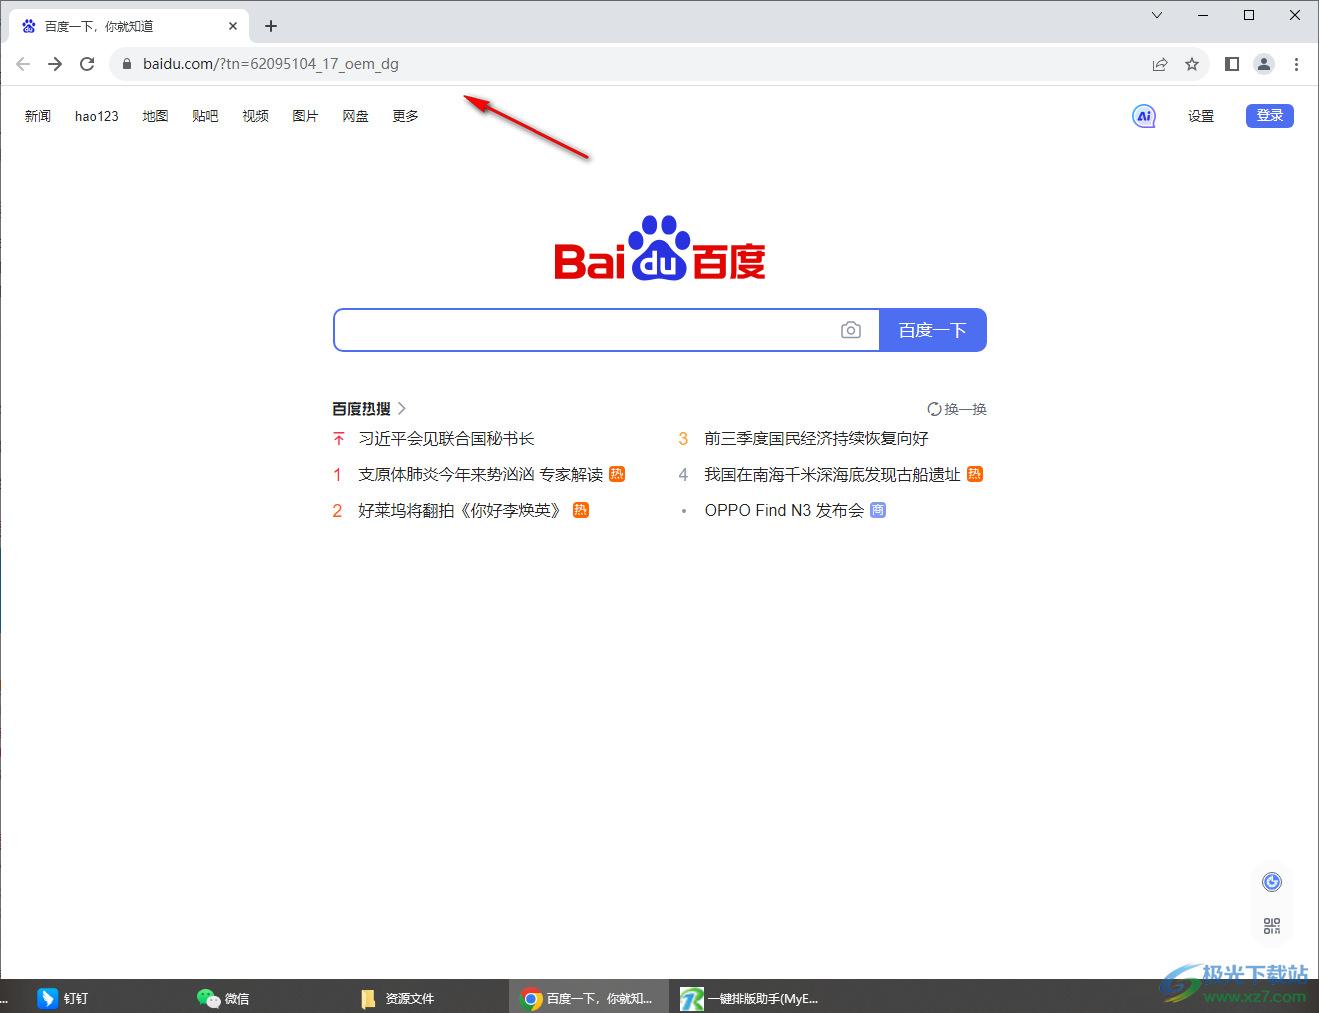
Task: Click the 百度一下 search button
Action: (933, 330)
